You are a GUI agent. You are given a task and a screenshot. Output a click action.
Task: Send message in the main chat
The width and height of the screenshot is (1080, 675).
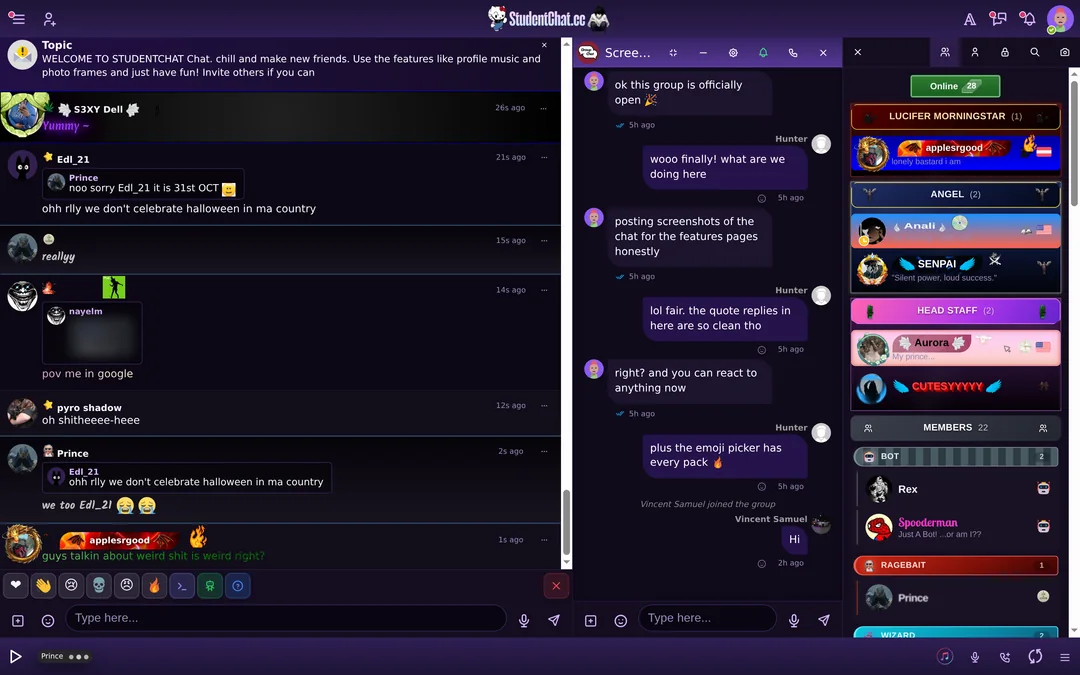(554, 620)
